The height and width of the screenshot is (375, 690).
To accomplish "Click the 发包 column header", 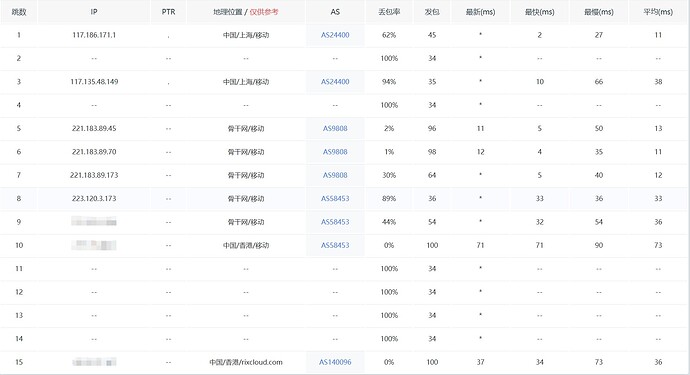I will click(432, 12).
